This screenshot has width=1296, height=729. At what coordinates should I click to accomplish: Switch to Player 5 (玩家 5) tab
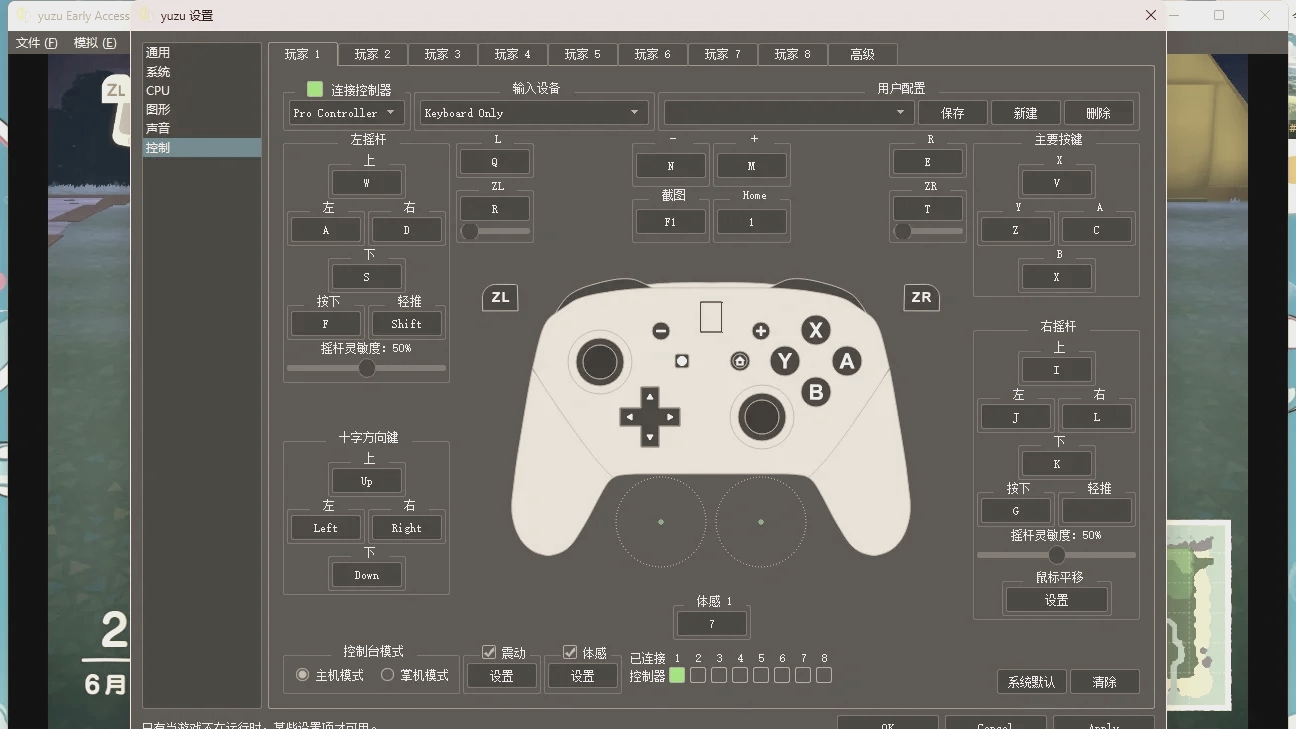point(582,55)
